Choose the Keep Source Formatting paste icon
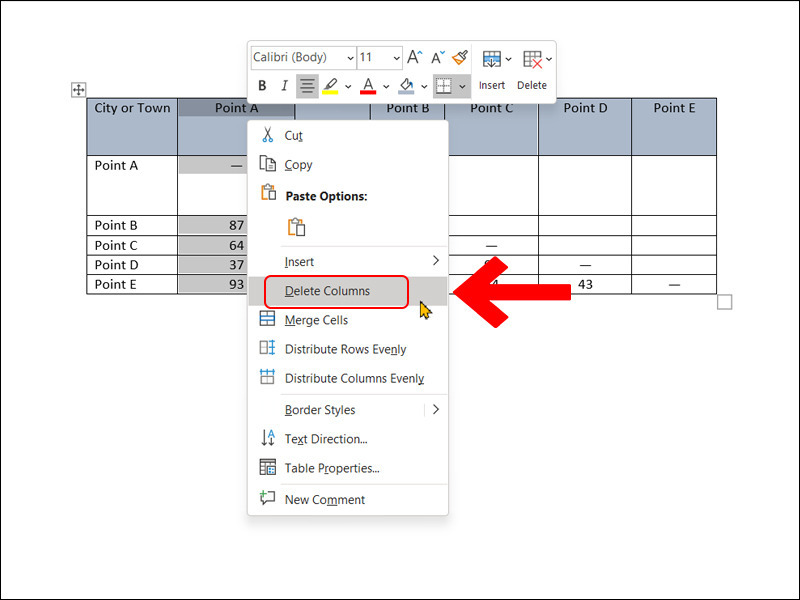 [x=297, y=227]
